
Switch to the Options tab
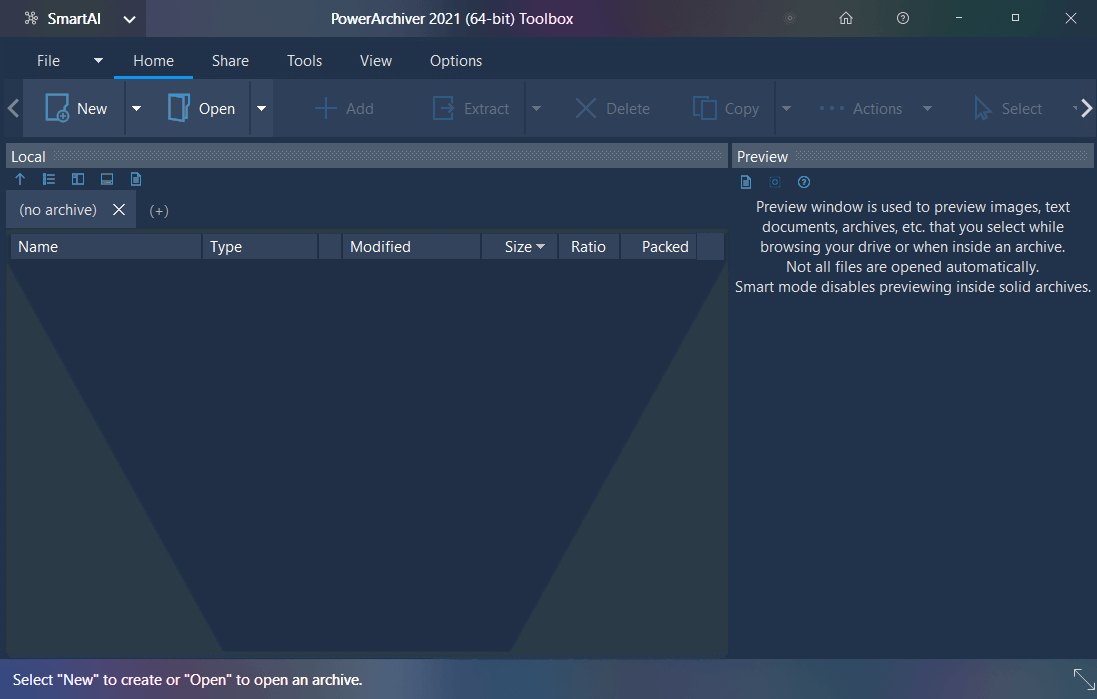tap(455, 61)
